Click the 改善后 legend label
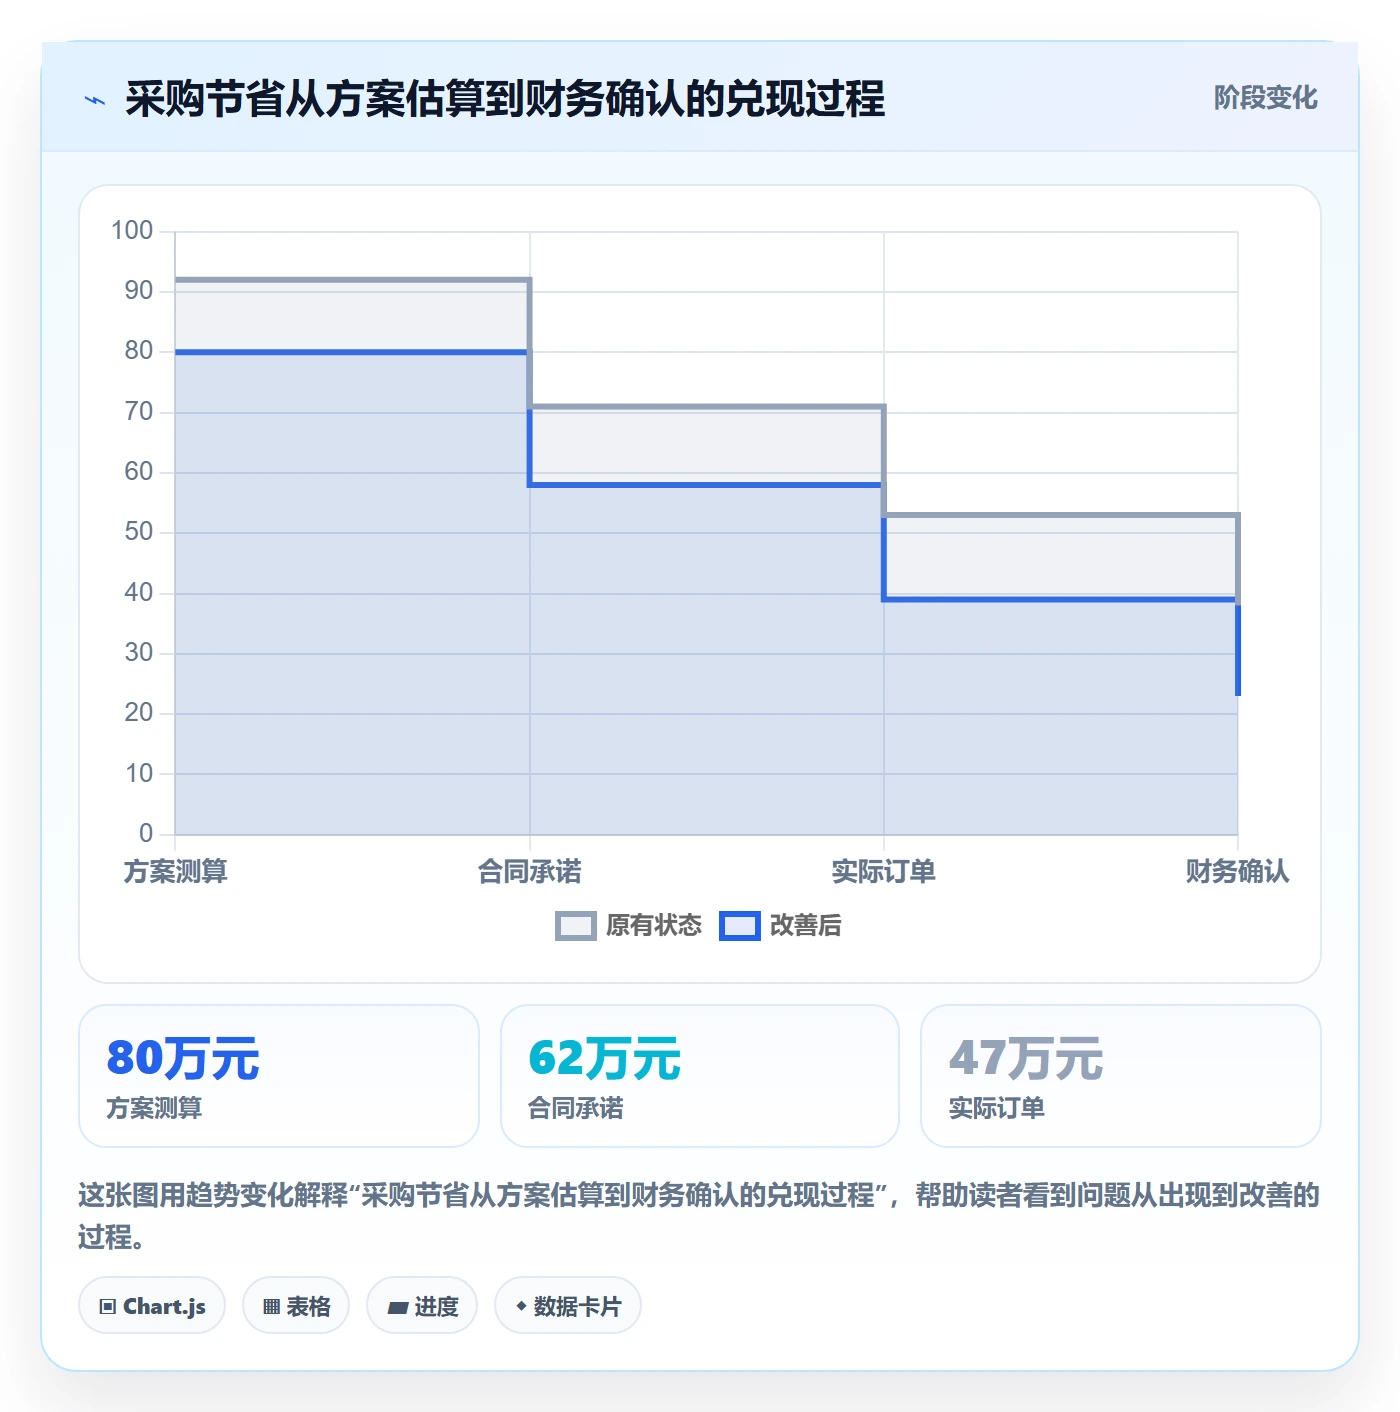 coord(806,926)
